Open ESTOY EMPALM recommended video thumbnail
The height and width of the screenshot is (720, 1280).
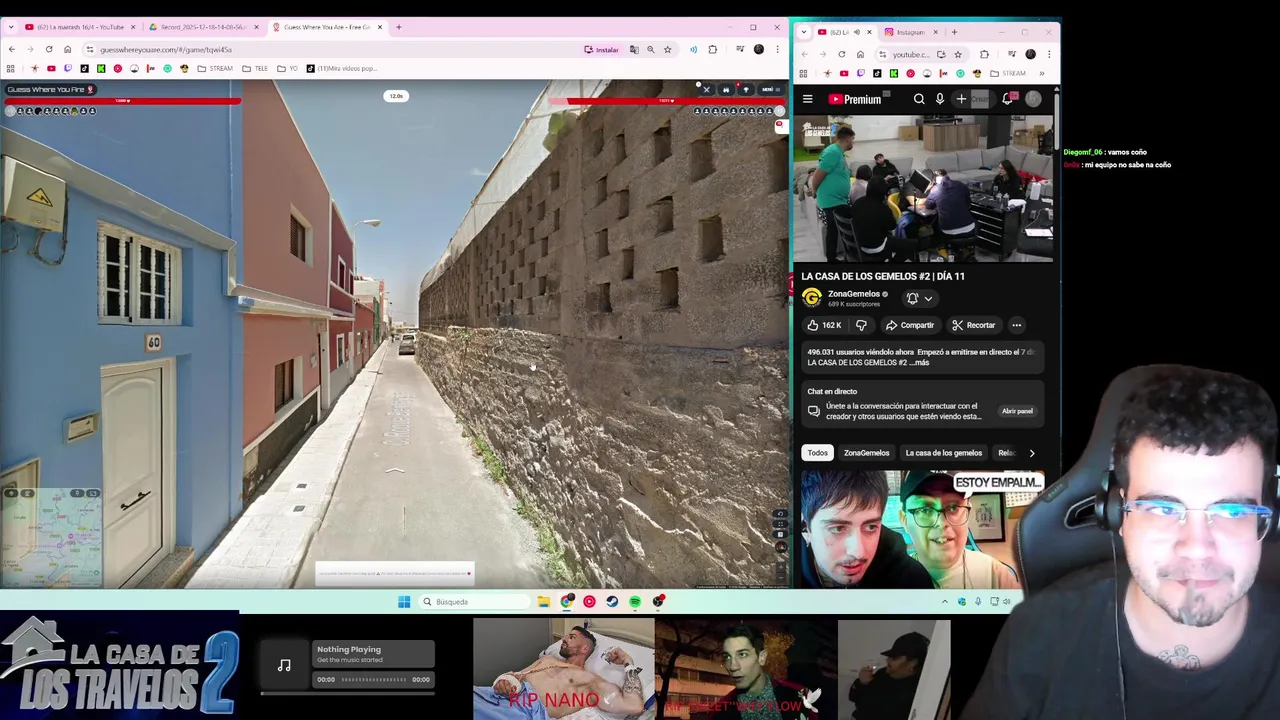921,530
